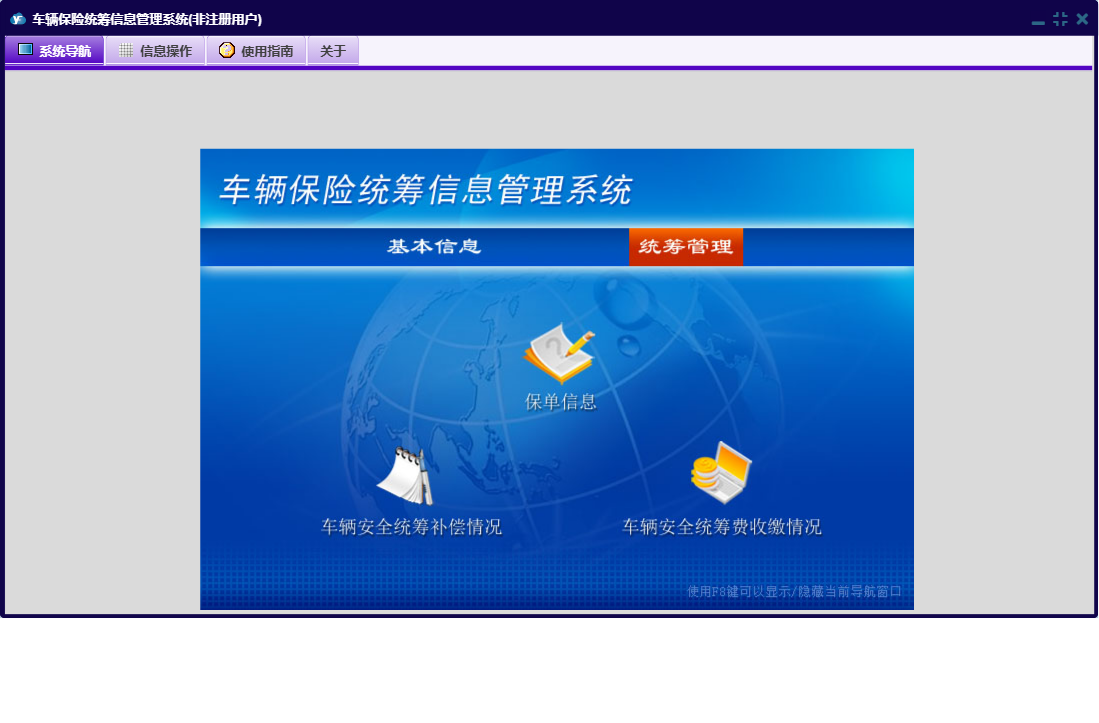Open the 信息操作 menu text
The image size is (1099, 723).
pos(166,51)
